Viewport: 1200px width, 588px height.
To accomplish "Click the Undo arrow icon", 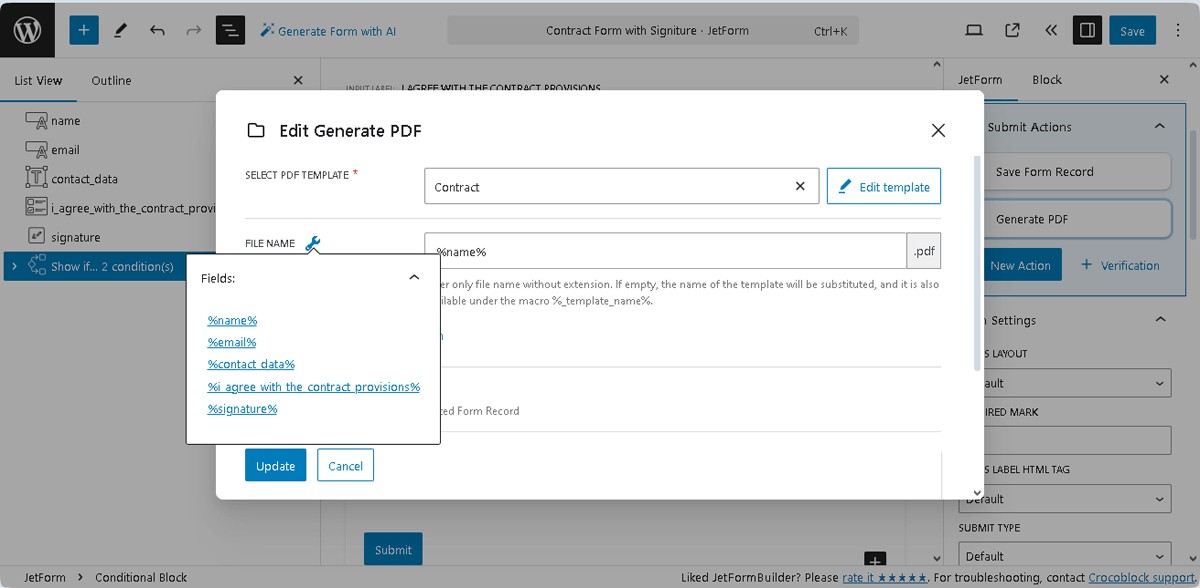I will (157, 29).
